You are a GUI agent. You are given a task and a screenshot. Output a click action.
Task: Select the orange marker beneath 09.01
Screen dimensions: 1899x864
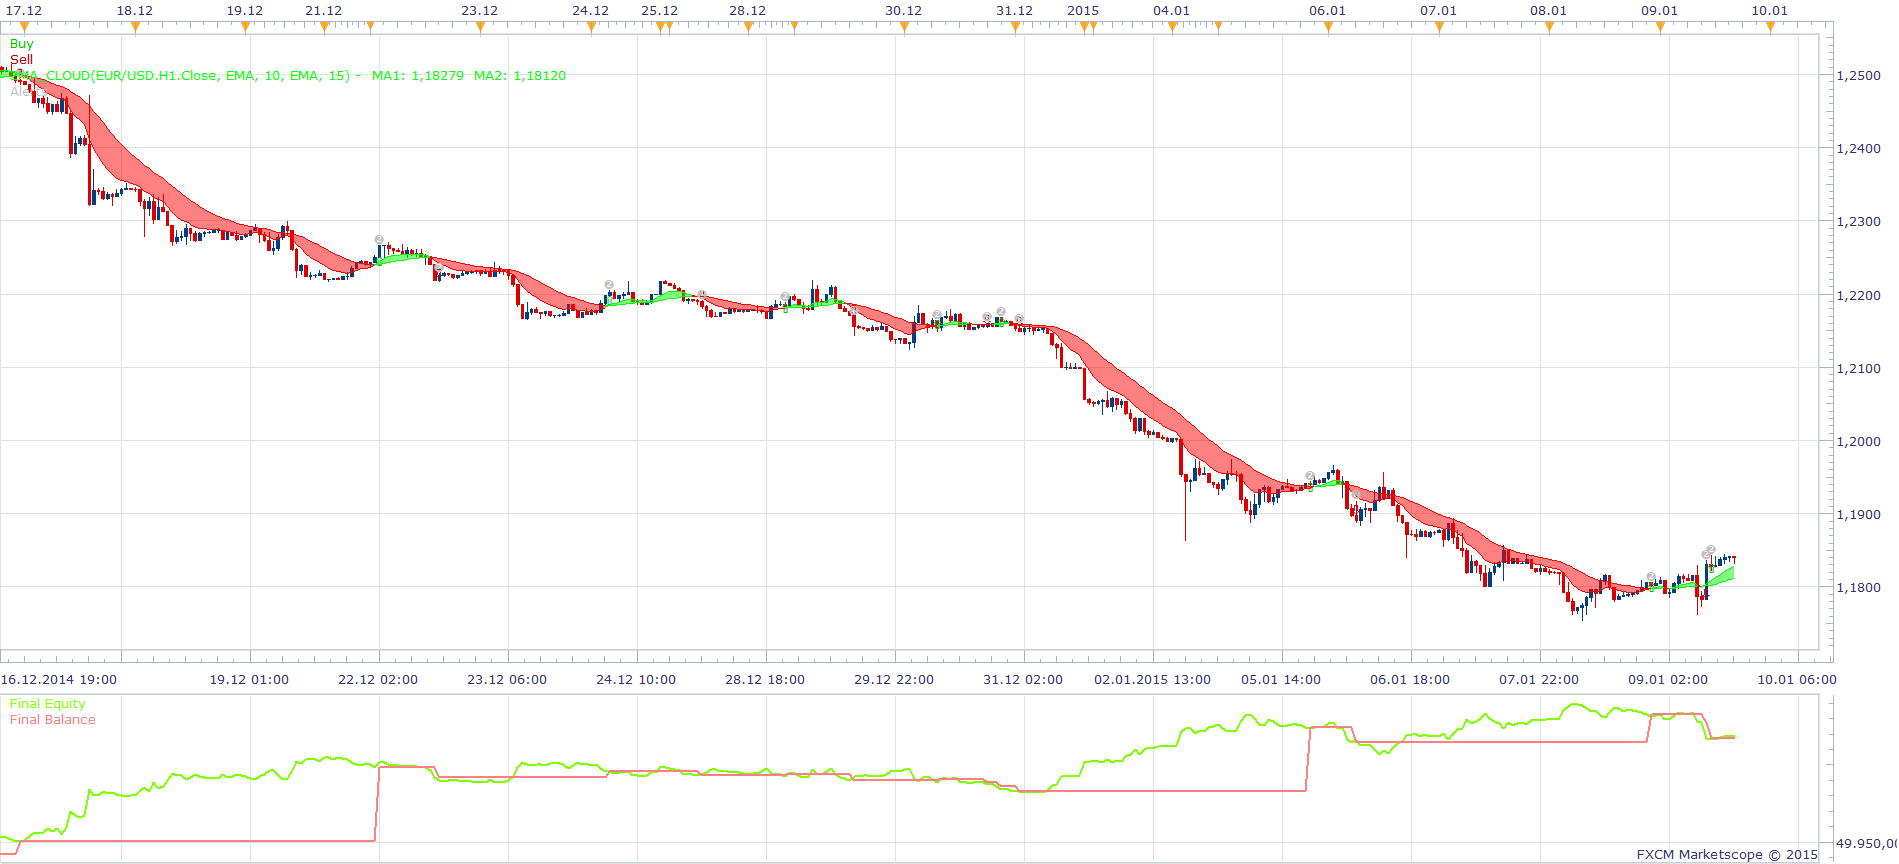point(1661,27)
